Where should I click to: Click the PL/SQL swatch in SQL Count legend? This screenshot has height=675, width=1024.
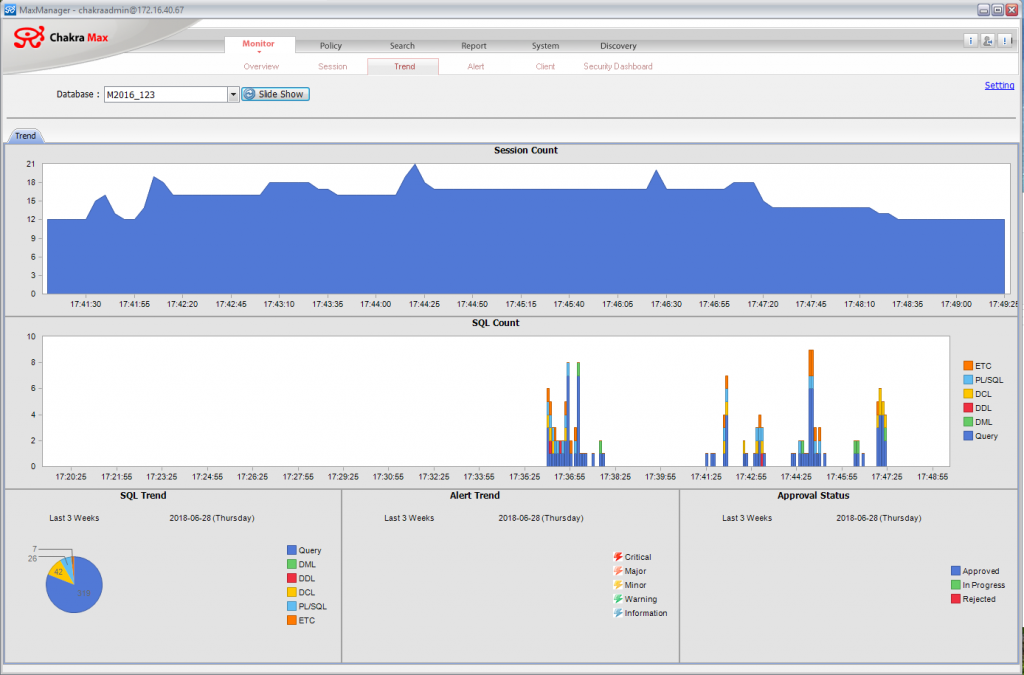click(968, 379)
